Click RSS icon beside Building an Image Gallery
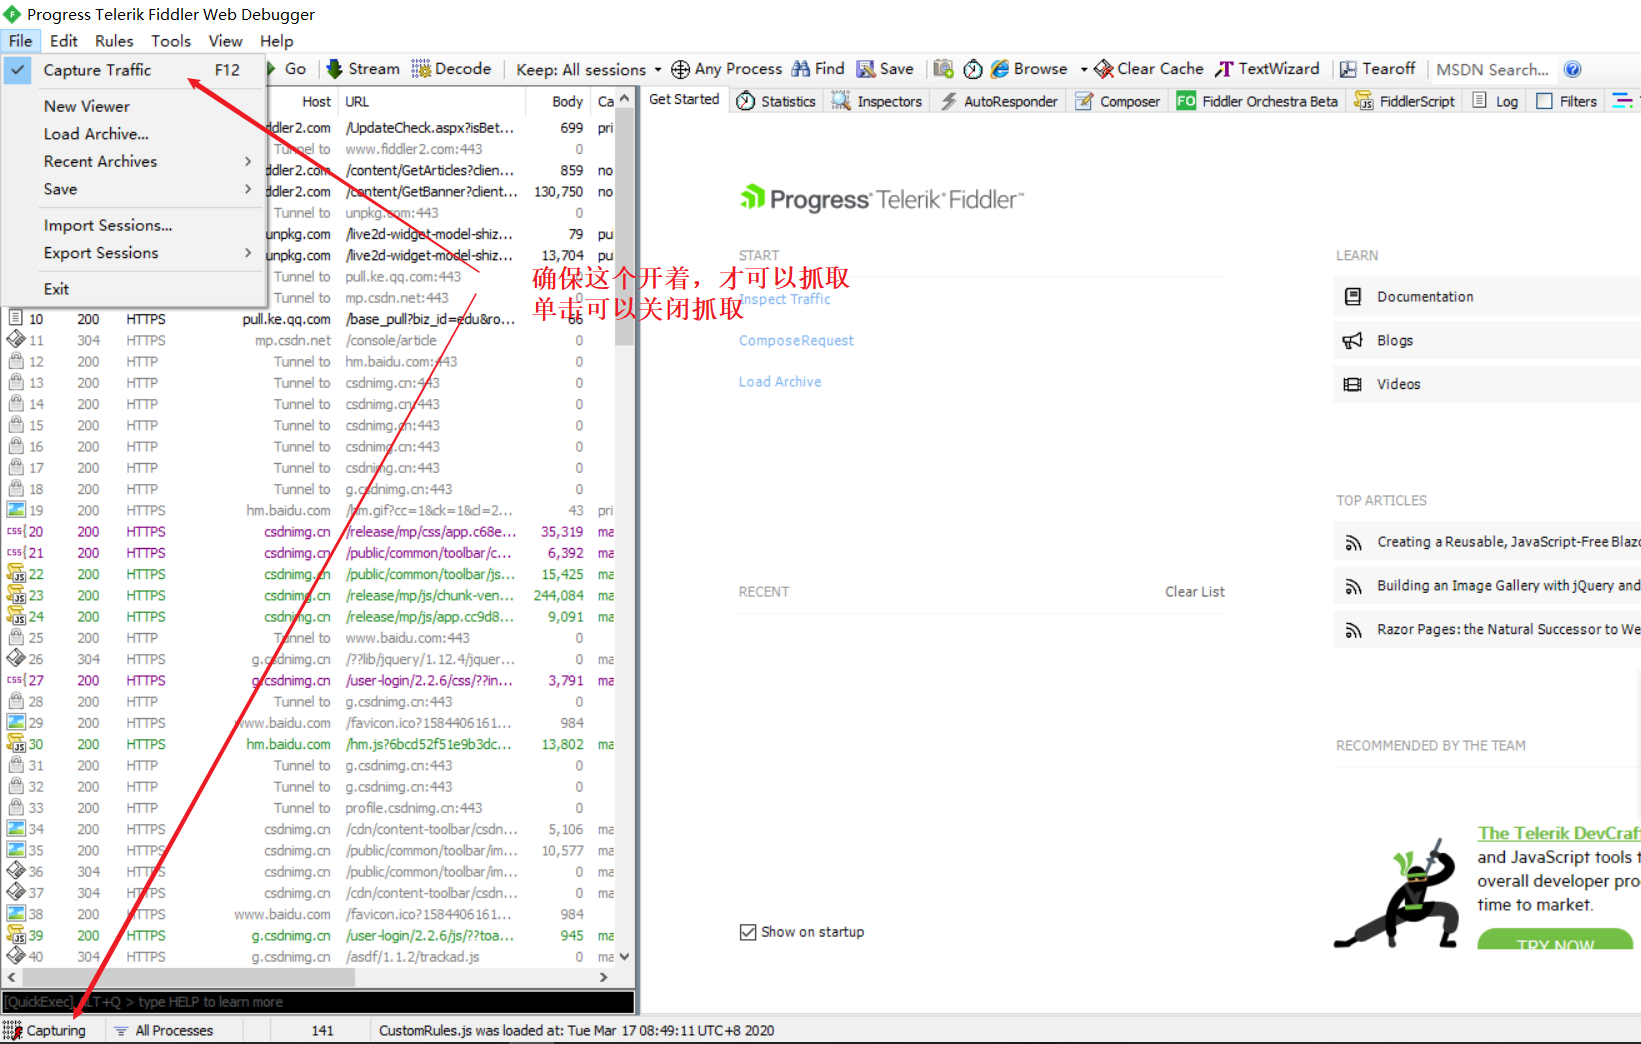The image size is (1641, 1044). click(x=1353, y=587)
